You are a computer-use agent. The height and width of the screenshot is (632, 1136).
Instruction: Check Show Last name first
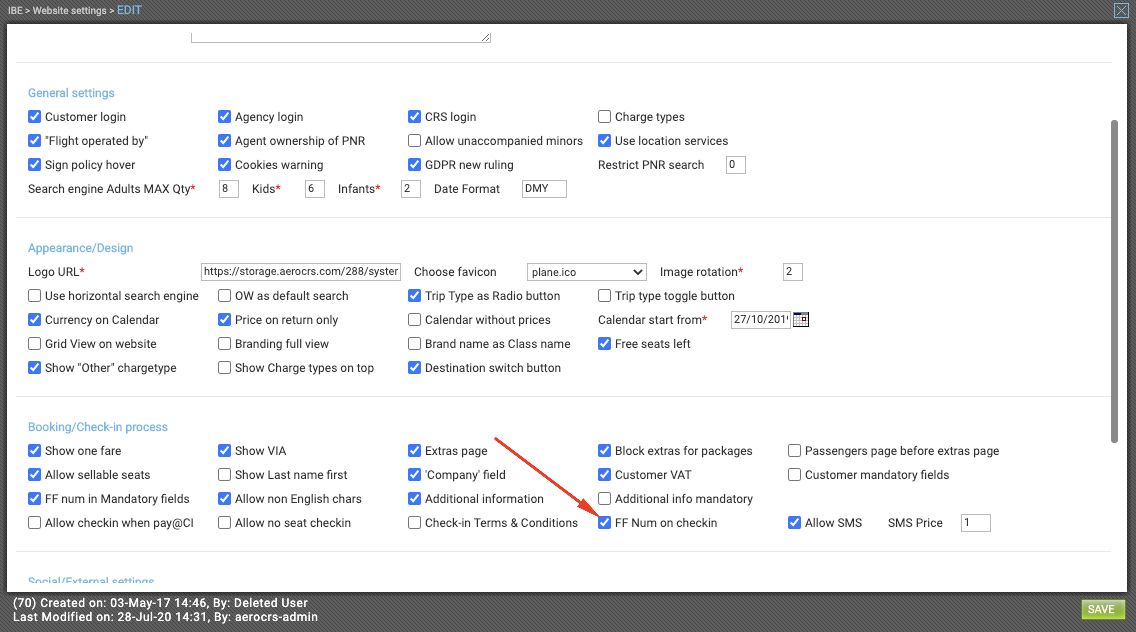click(225, 475)
